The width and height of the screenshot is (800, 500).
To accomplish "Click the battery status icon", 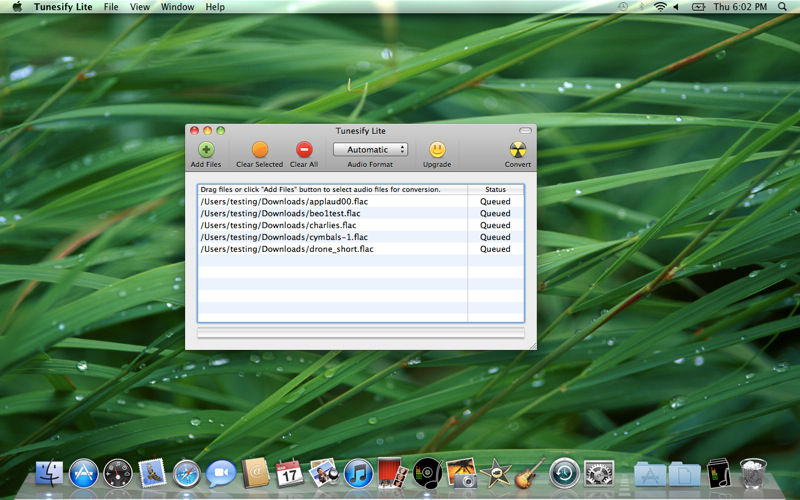I will (x=698, y=7).
